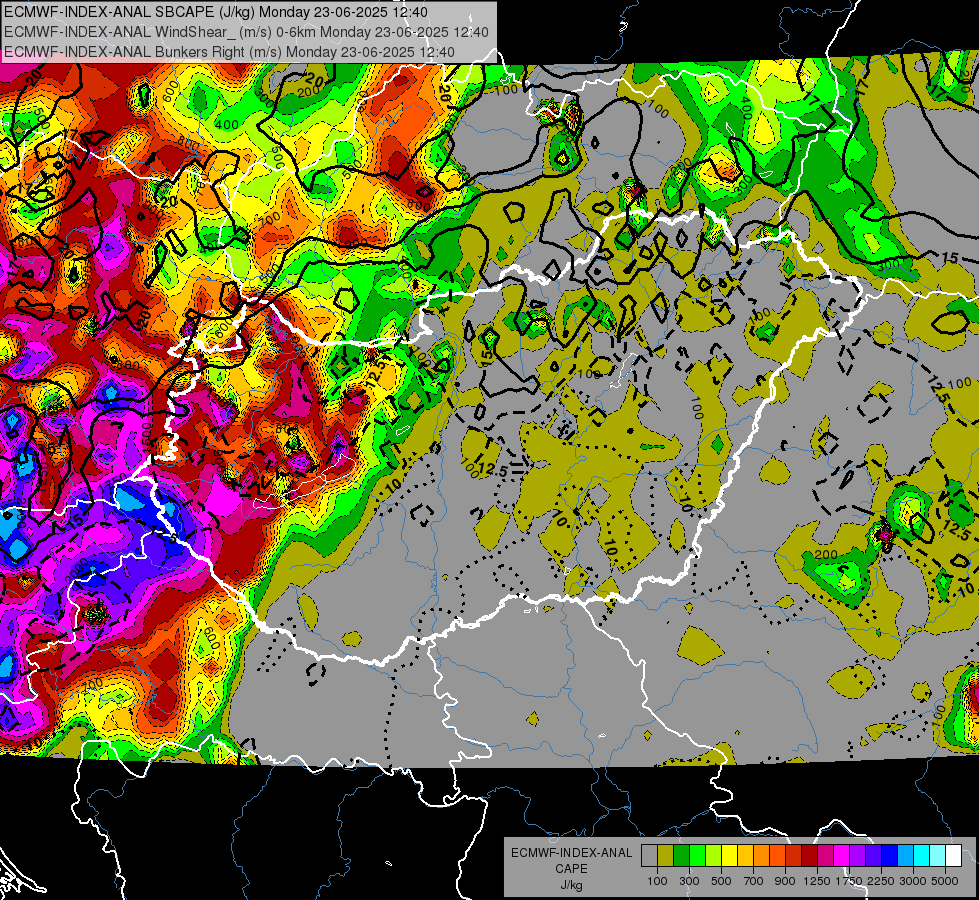Click the legend tick label 500
Image resolution: width=979 pixels, height=900 pixels.
tap(721, 881)
